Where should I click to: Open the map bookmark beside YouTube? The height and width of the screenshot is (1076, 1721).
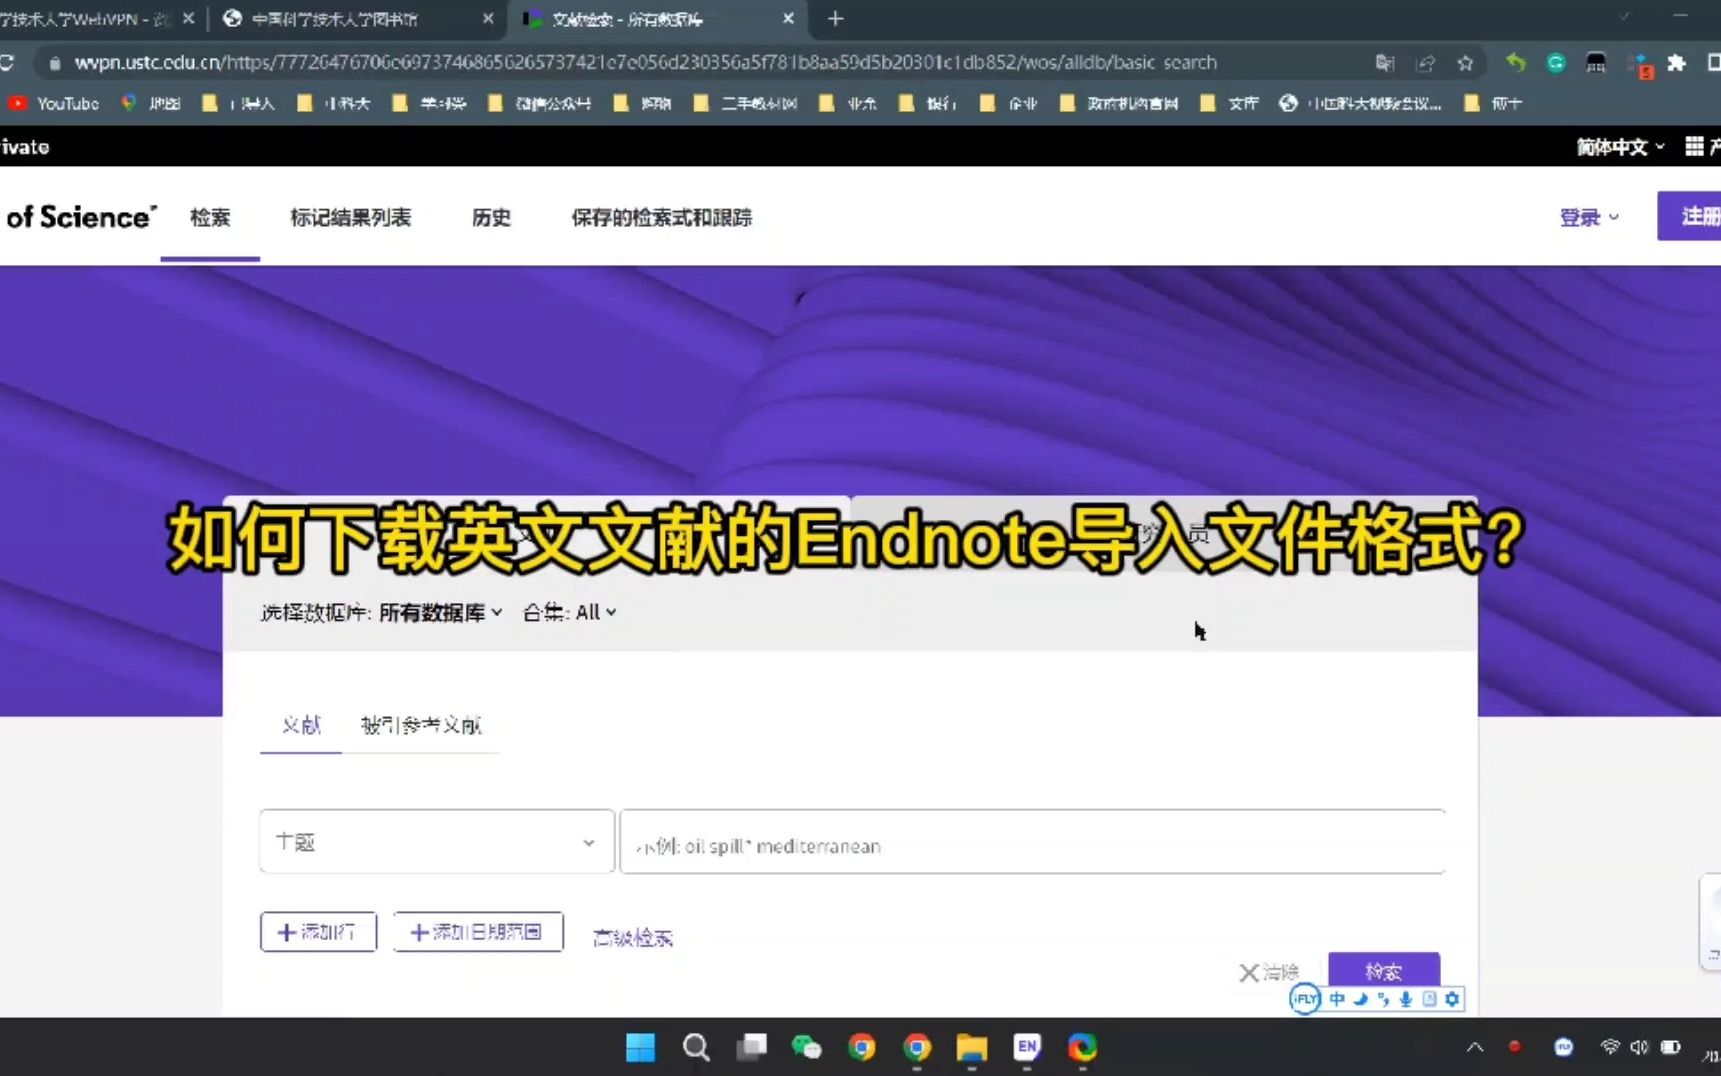coord(150,103)
